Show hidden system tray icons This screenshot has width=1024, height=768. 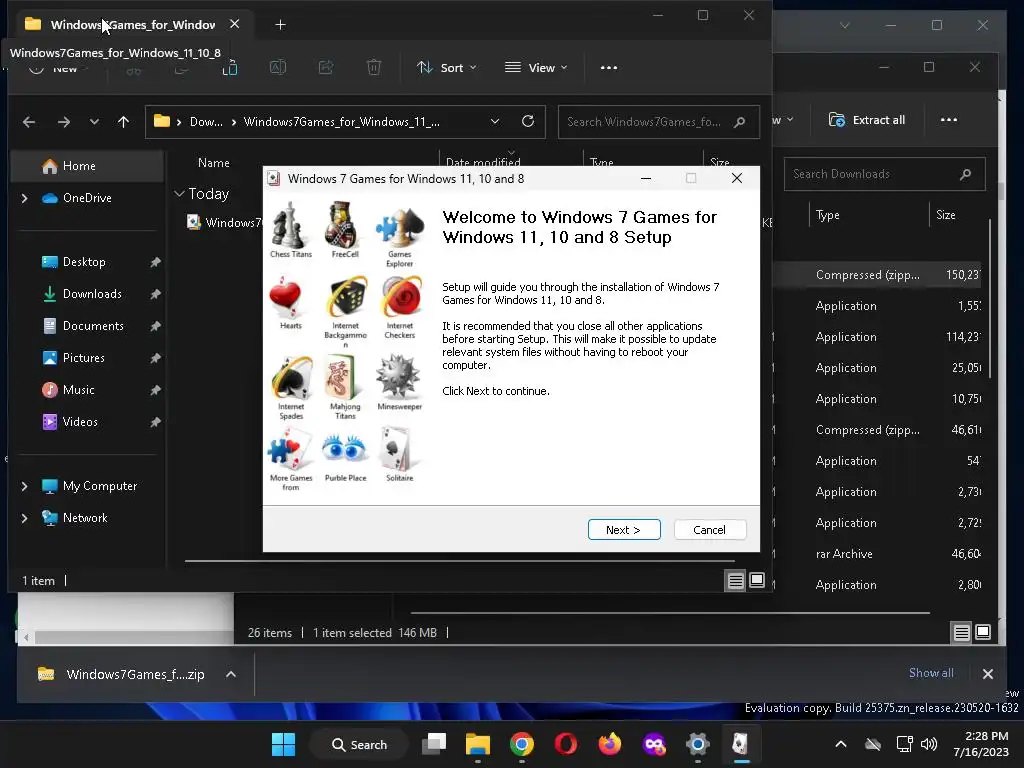coord(841,744)
